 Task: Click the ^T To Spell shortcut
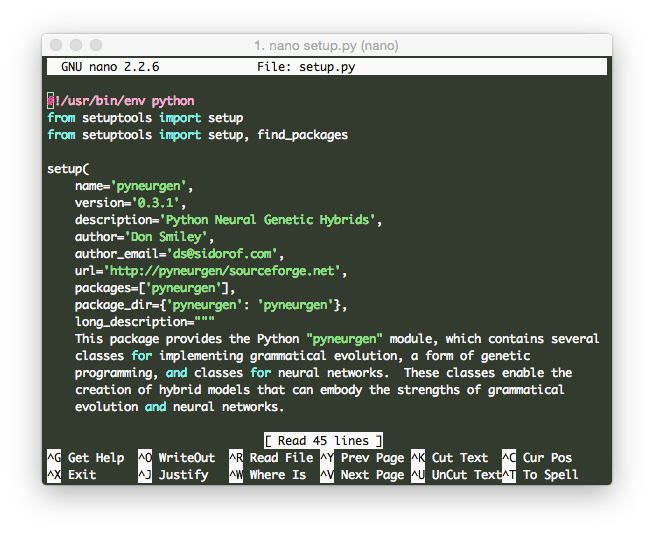click(x=541, y=475)
